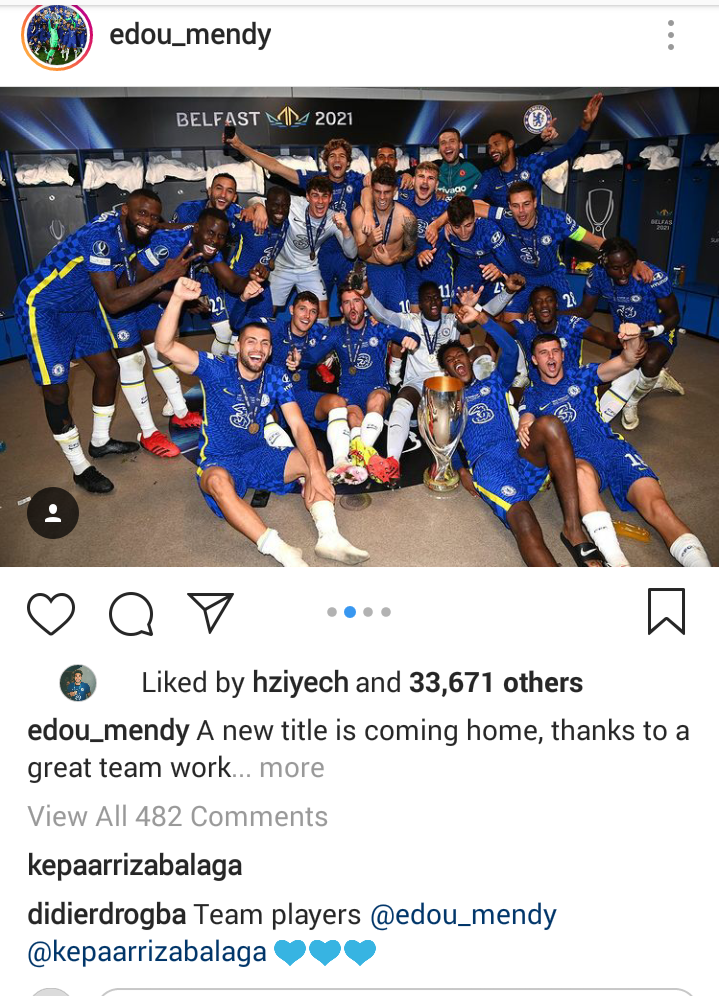Image resolution: width=719 pixels, height=996 pixels.
Task: Open three-dot post options menu
Action: click(671, 35)
